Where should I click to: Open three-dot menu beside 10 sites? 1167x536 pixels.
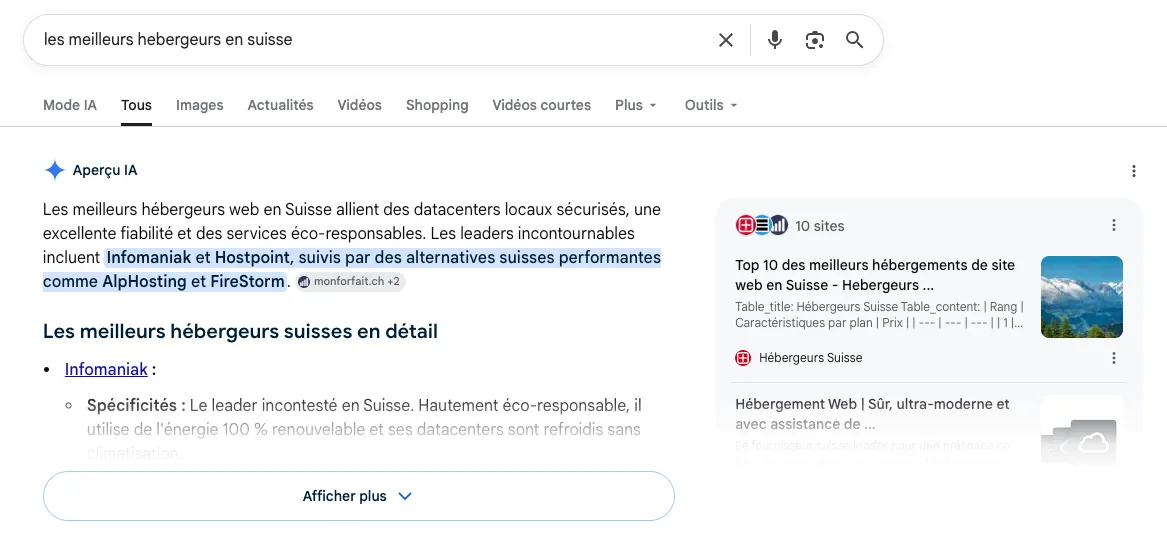click(x=1113, y=225)
